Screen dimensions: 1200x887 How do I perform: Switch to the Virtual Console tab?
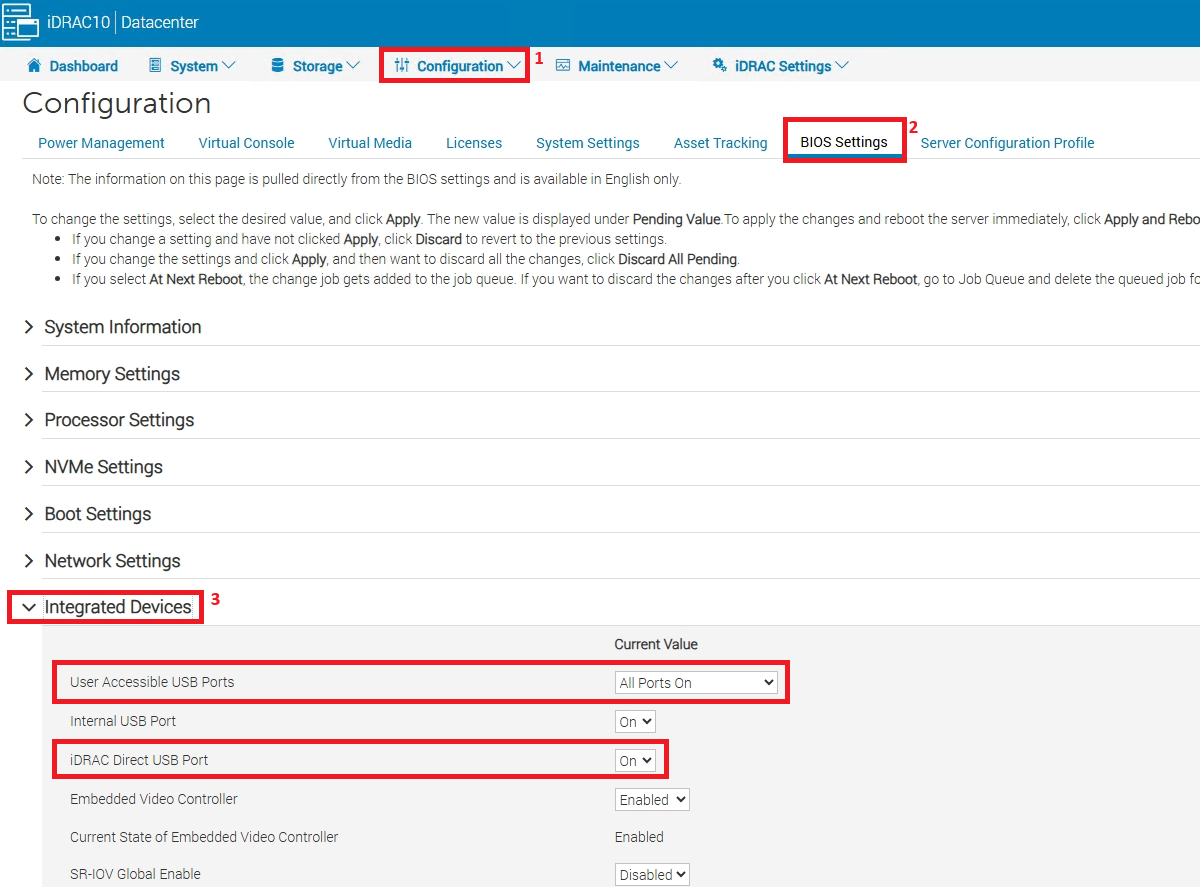(x=246, y=143)
